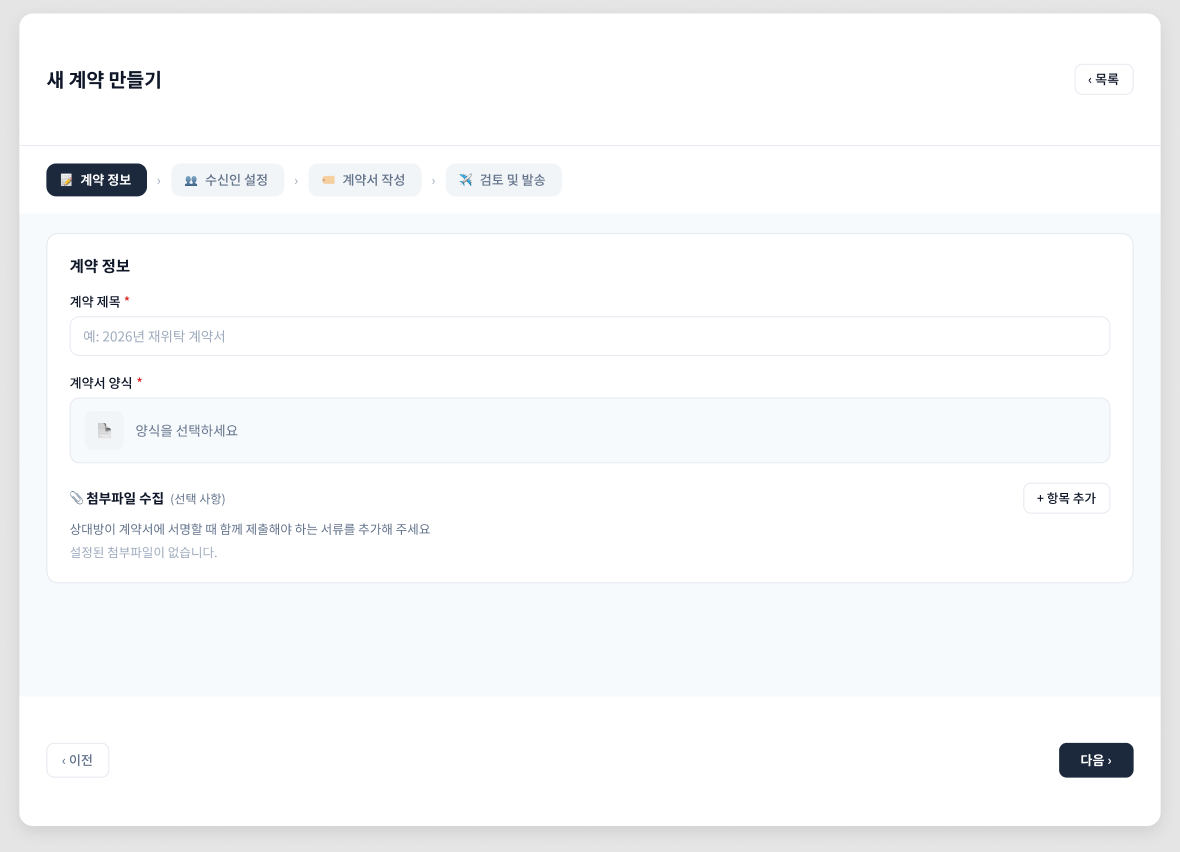Click the 새 계약 만들기 page title
Image resolution: width=1180 pixels, height=852 pixels.
[104, 80]
